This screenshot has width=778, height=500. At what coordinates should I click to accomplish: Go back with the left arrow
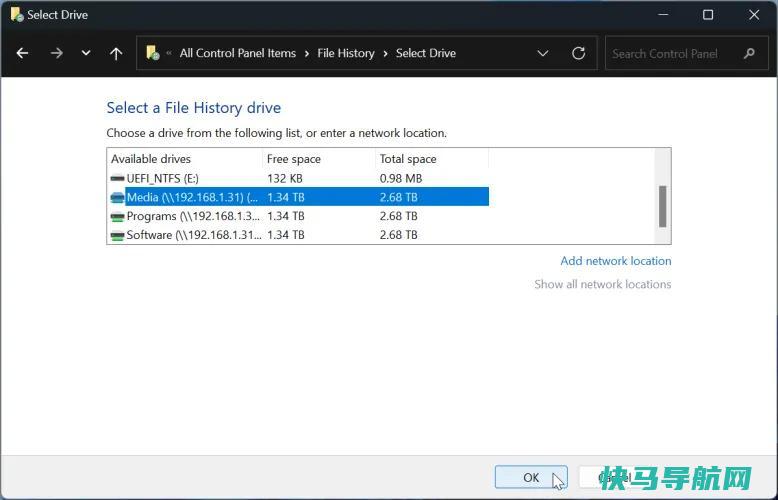[22, 53]
